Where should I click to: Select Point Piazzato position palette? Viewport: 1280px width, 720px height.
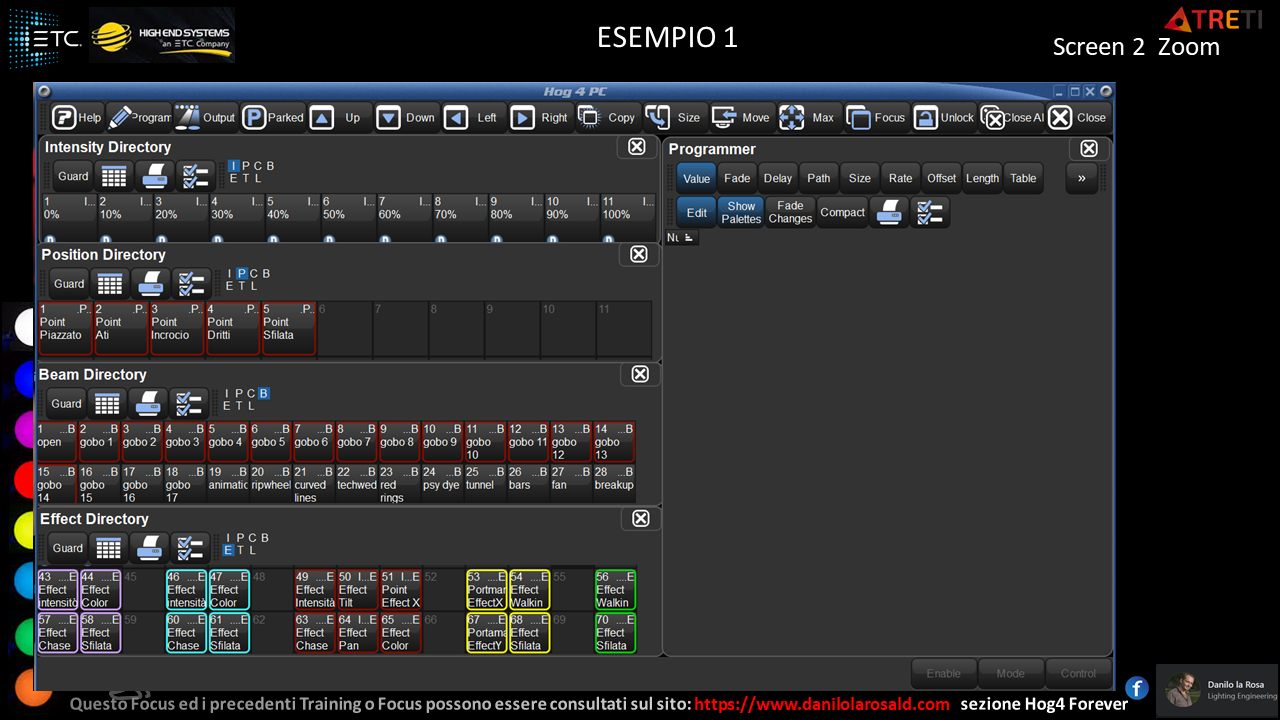[x=65, y=328]
